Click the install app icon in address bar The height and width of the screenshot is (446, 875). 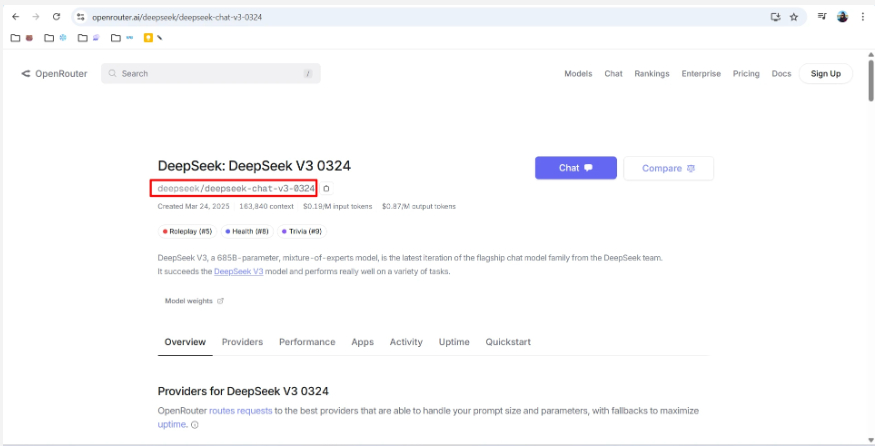click(775, 17)
